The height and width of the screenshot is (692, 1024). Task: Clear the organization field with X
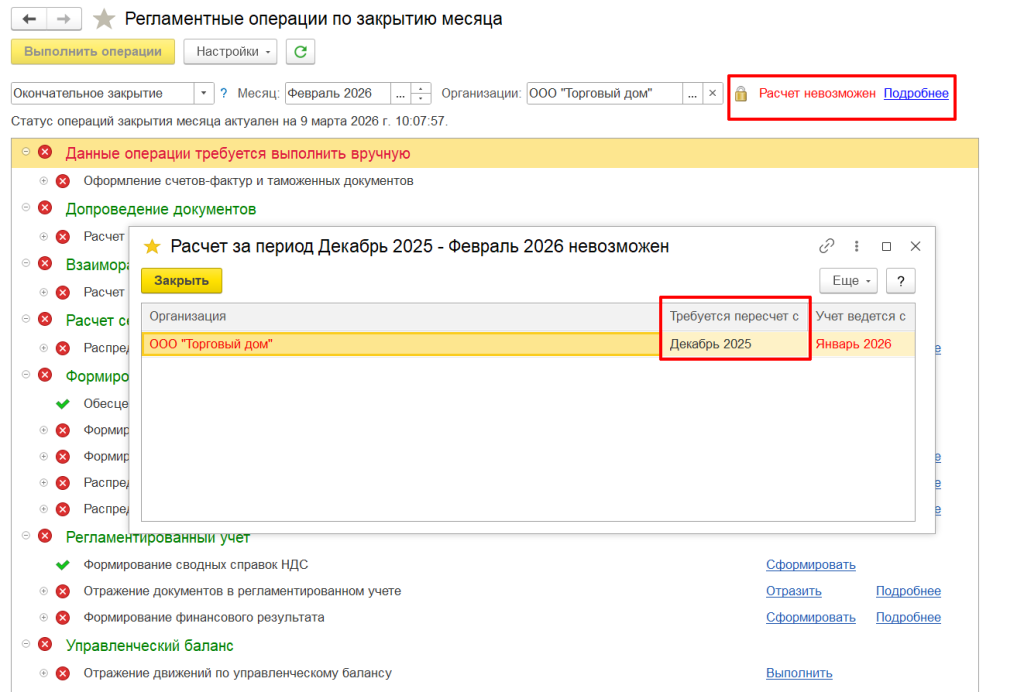712,93
